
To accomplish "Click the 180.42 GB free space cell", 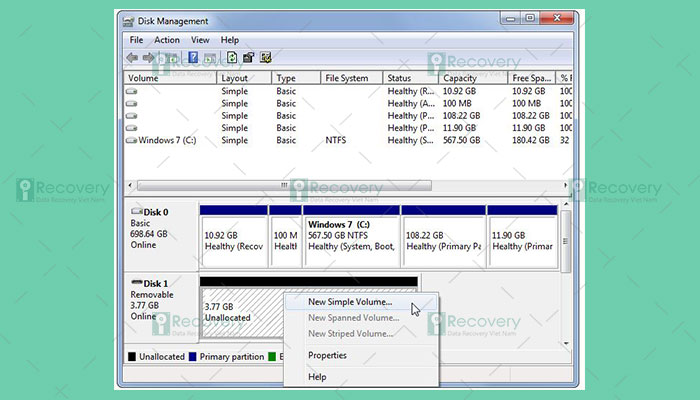I will (531, 140).
